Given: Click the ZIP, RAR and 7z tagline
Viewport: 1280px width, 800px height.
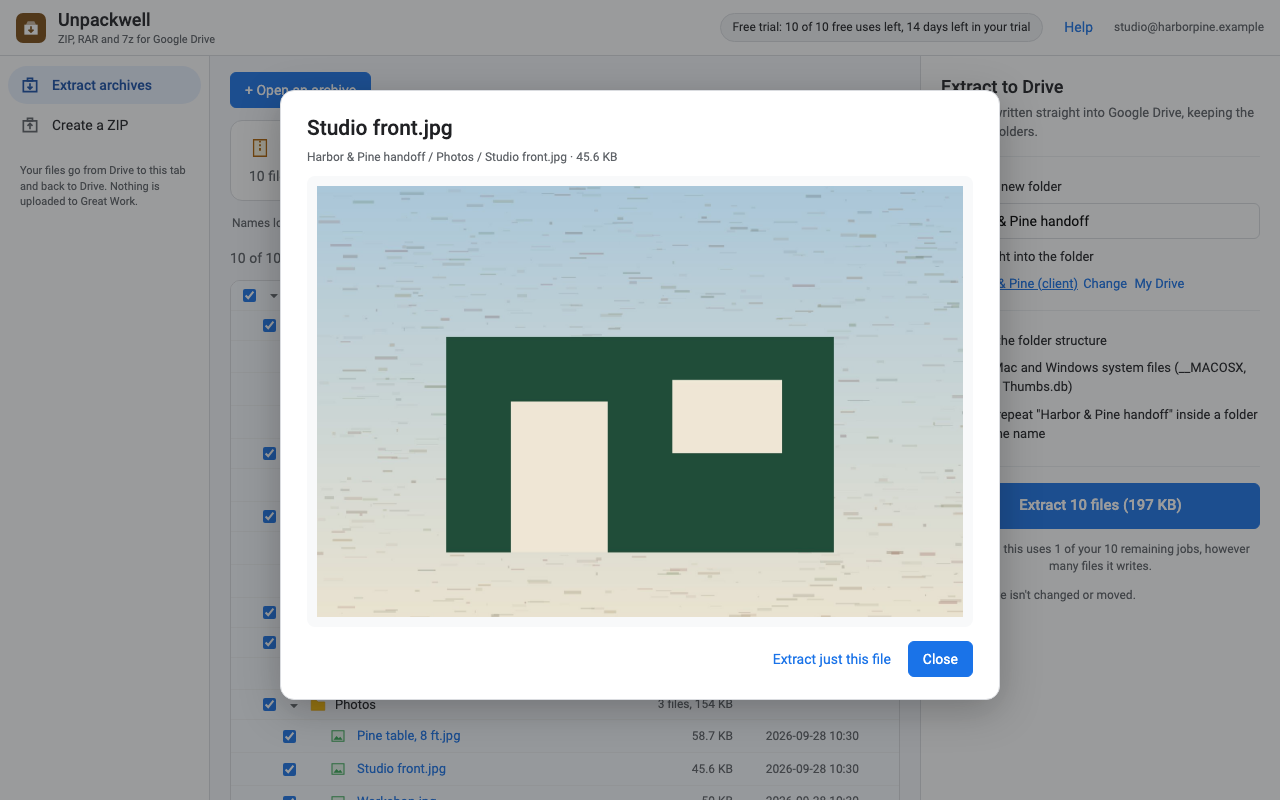Looking at the screenshot, I should (136, 40).
